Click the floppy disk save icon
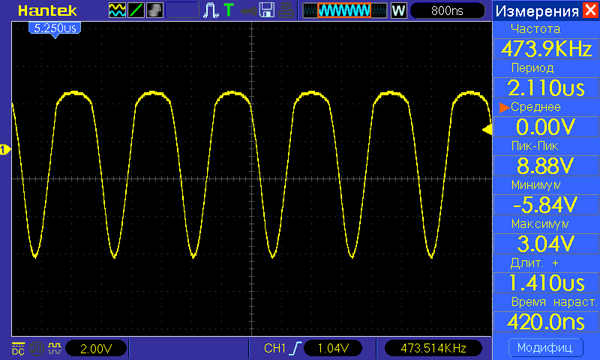The image size is (600, 360). (267, 10)
